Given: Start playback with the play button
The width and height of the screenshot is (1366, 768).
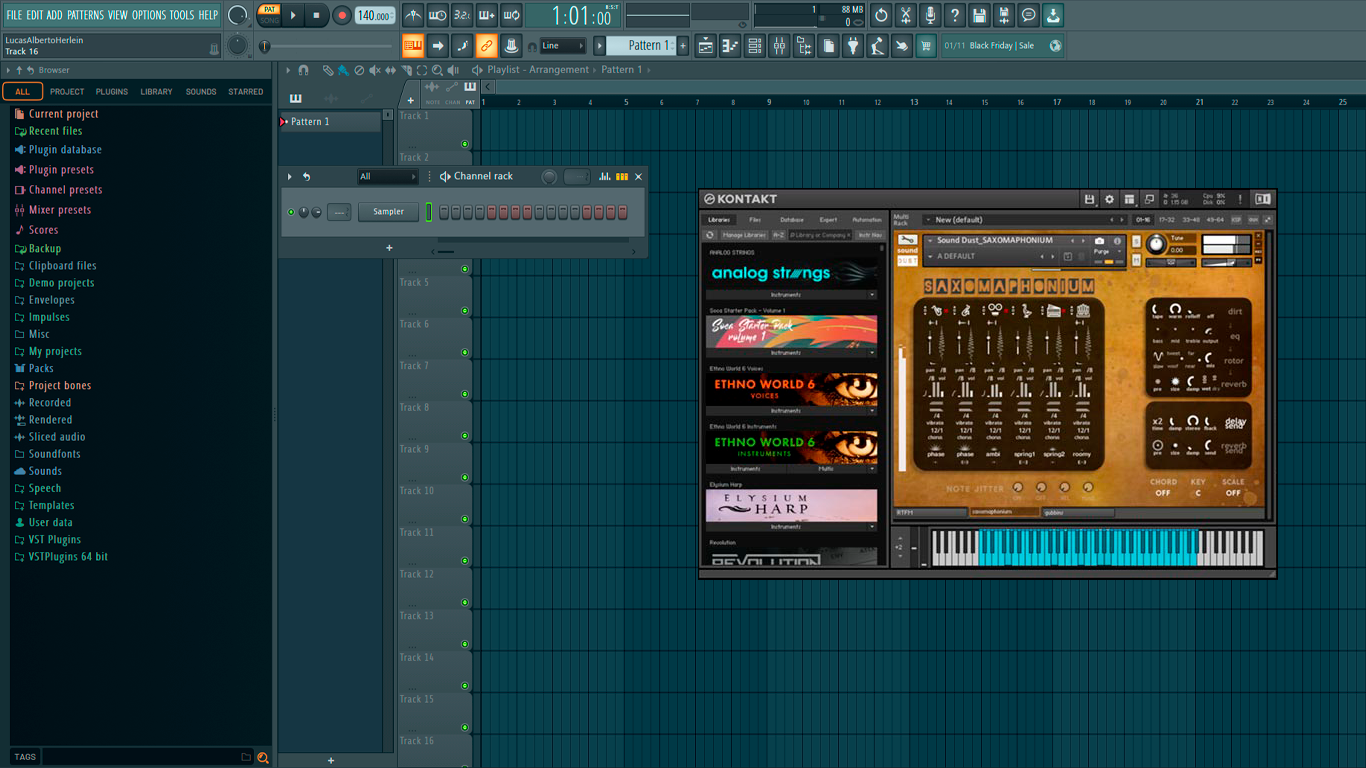Looking at the screenshot, I should pos(293,15).
